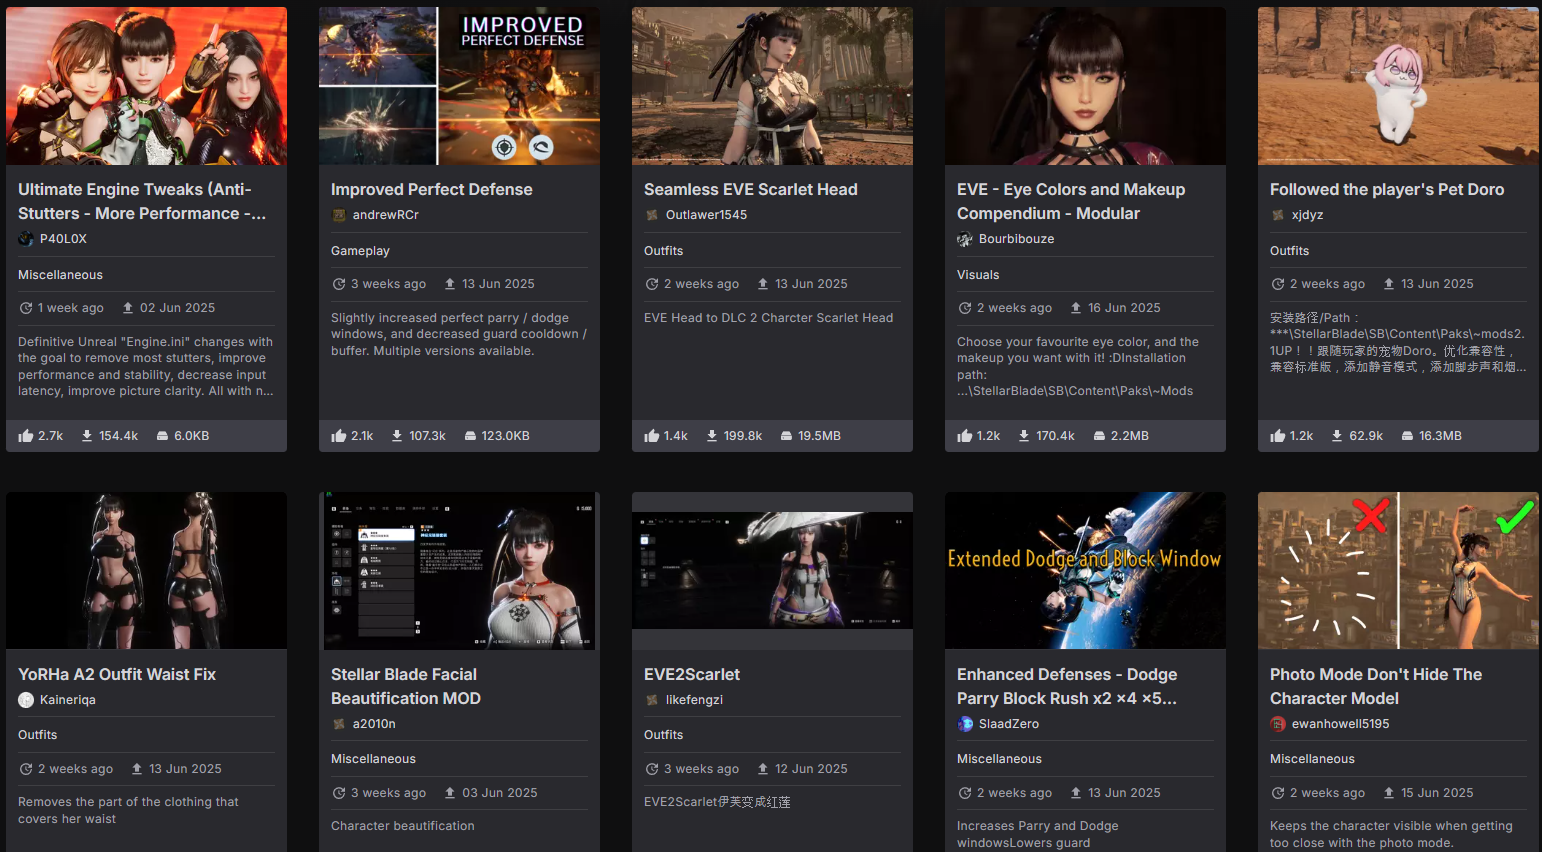Click file size icon beside 16.3MB
1542x852 pixels.
click(1407, 436)
